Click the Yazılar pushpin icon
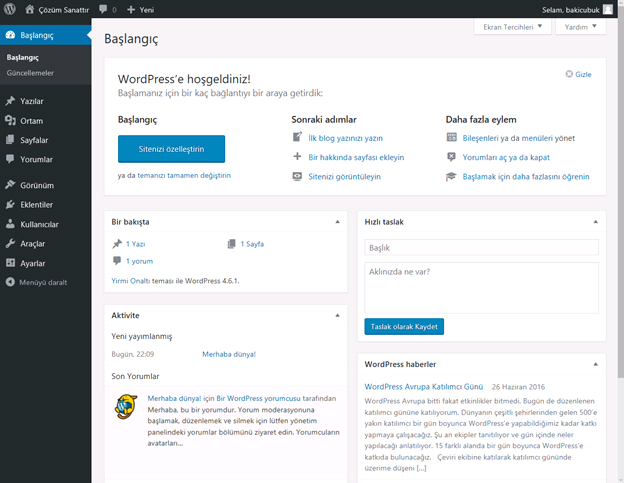The height and width of the screenshot is (483, 624). click(x=10, y=101)
